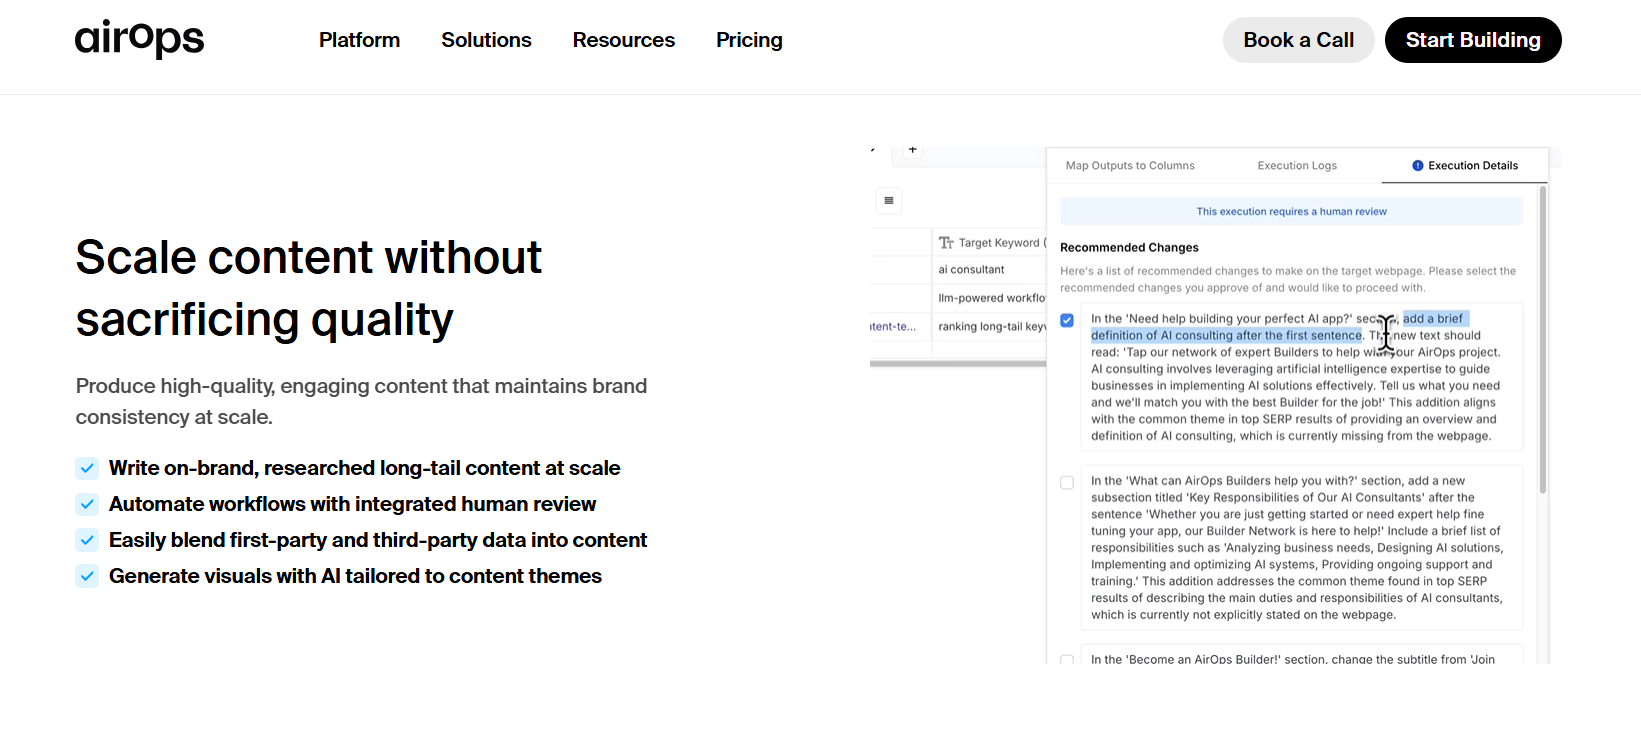Switch to Execution Logs tab

[1297, 166]
